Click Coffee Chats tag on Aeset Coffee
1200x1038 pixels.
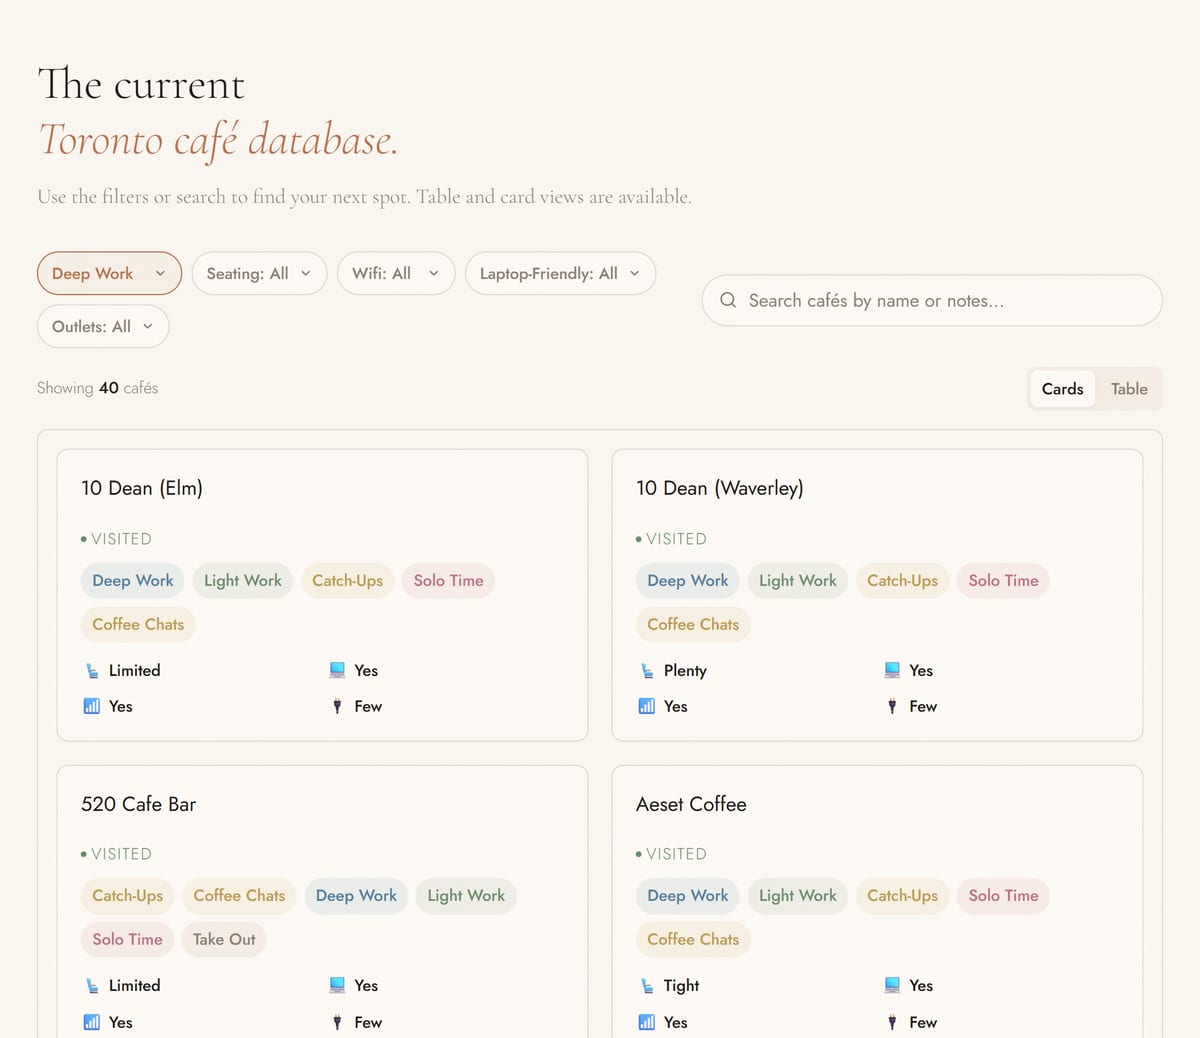click(x=693, y=939)
